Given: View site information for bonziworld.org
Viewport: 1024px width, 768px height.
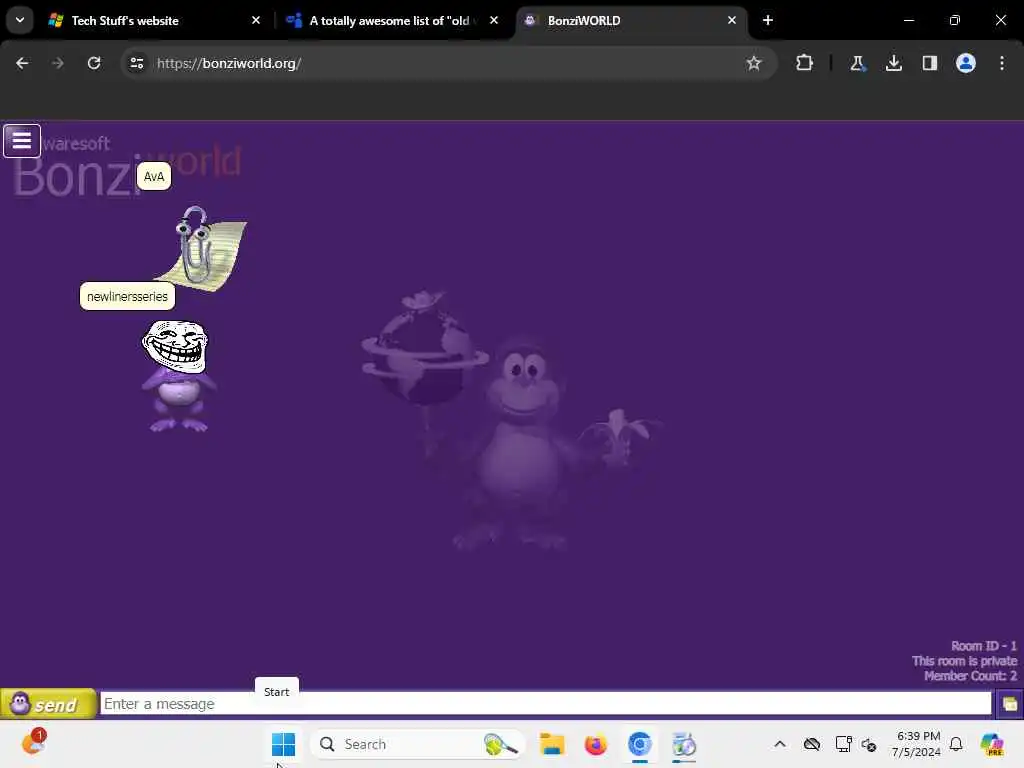Looking at the screenshot, I should click(136, 63).
